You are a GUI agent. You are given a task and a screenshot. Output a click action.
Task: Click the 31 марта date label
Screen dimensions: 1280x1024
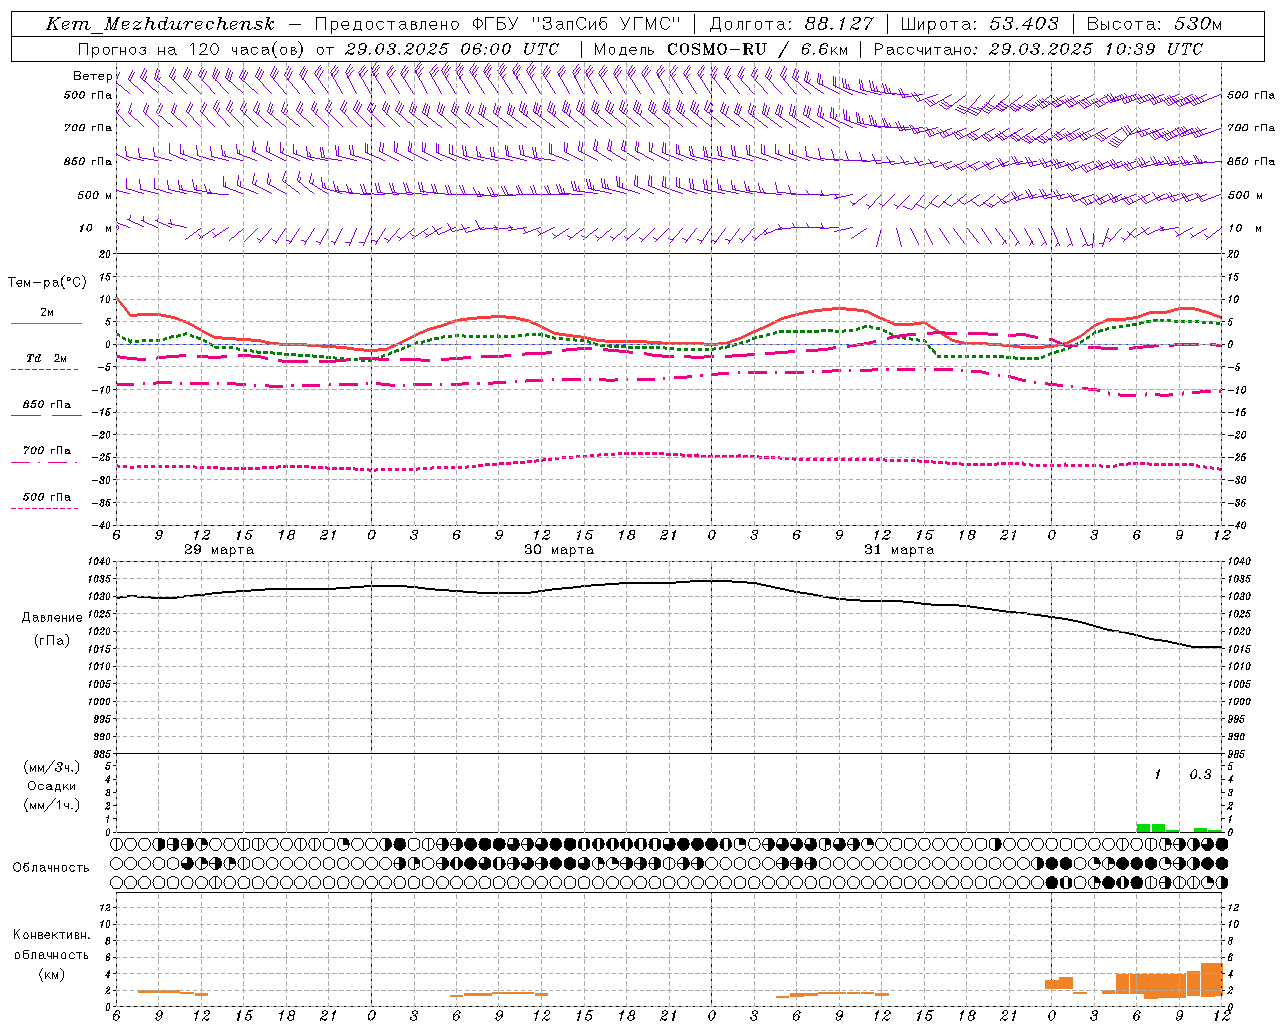pos(899,550)
